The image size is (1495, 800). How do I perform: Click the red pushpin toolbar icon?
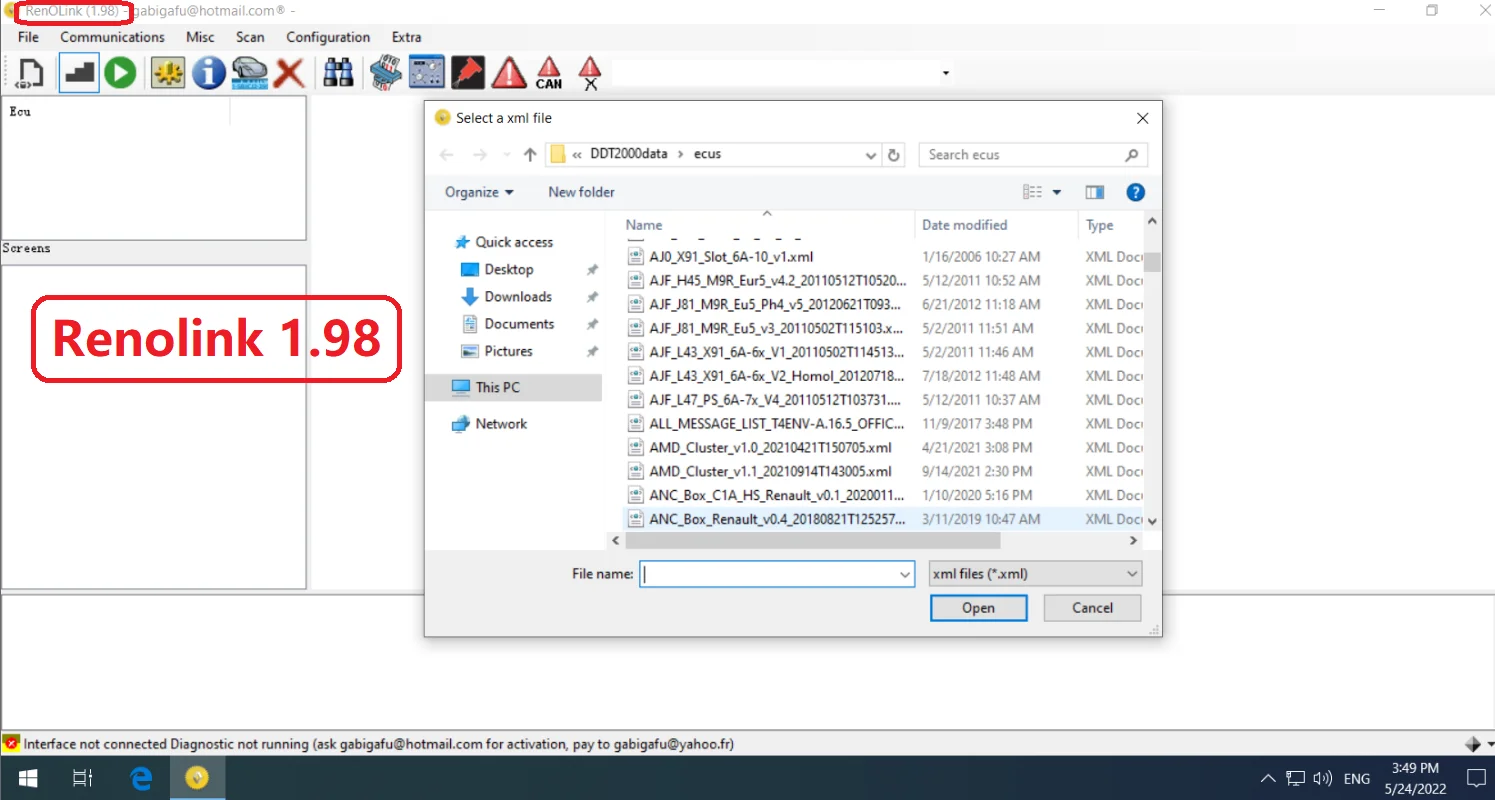467,73
